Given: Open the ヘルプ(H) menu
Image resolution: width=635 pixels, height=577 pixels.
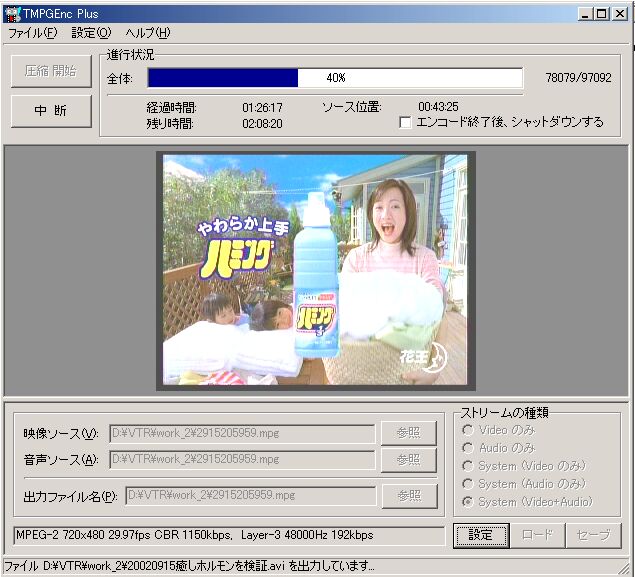Looking at the screenshot, I should point(147,33).
